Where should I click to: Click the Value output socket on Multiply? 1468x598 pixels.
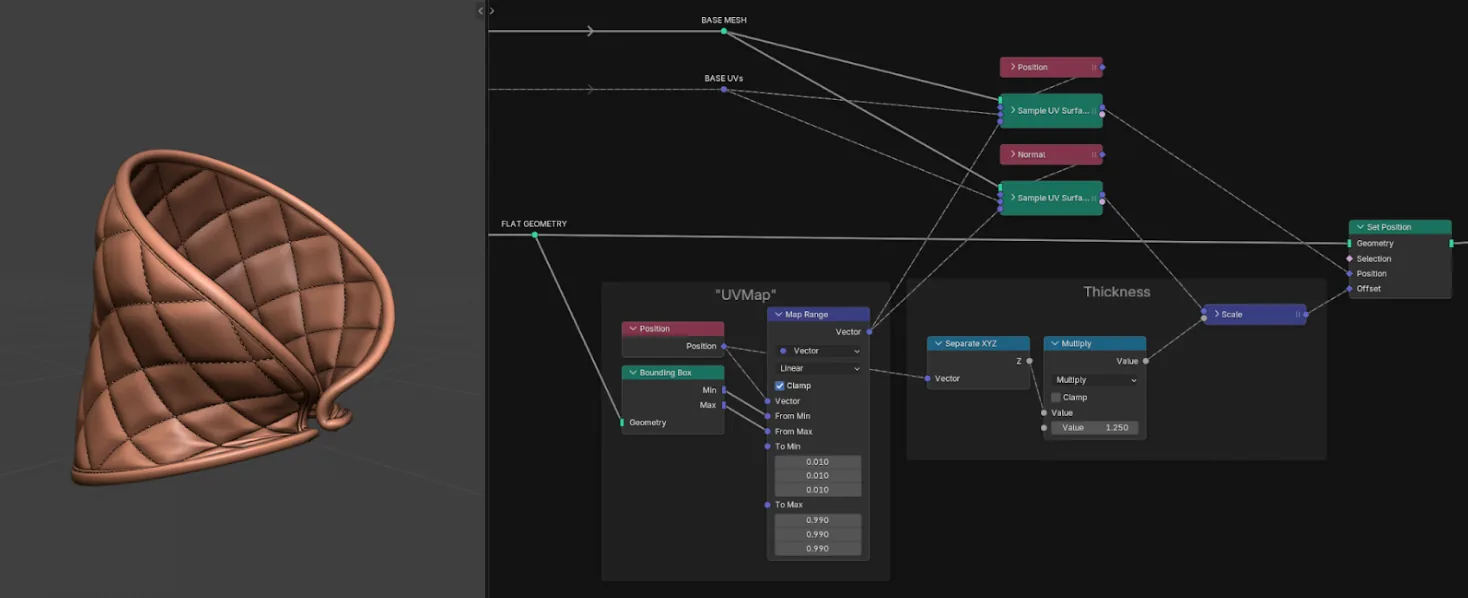[x=1146, y=361]
